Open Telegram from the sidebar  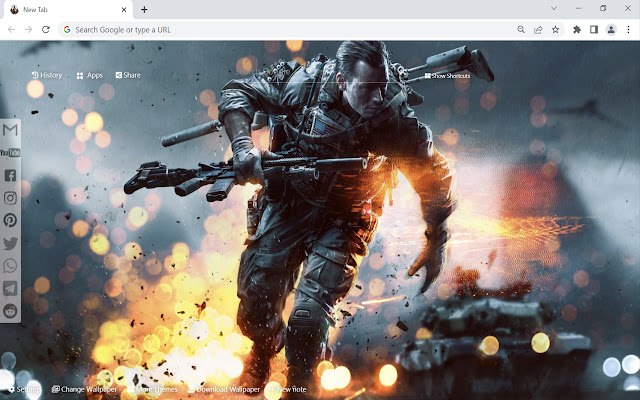(10, 288)
